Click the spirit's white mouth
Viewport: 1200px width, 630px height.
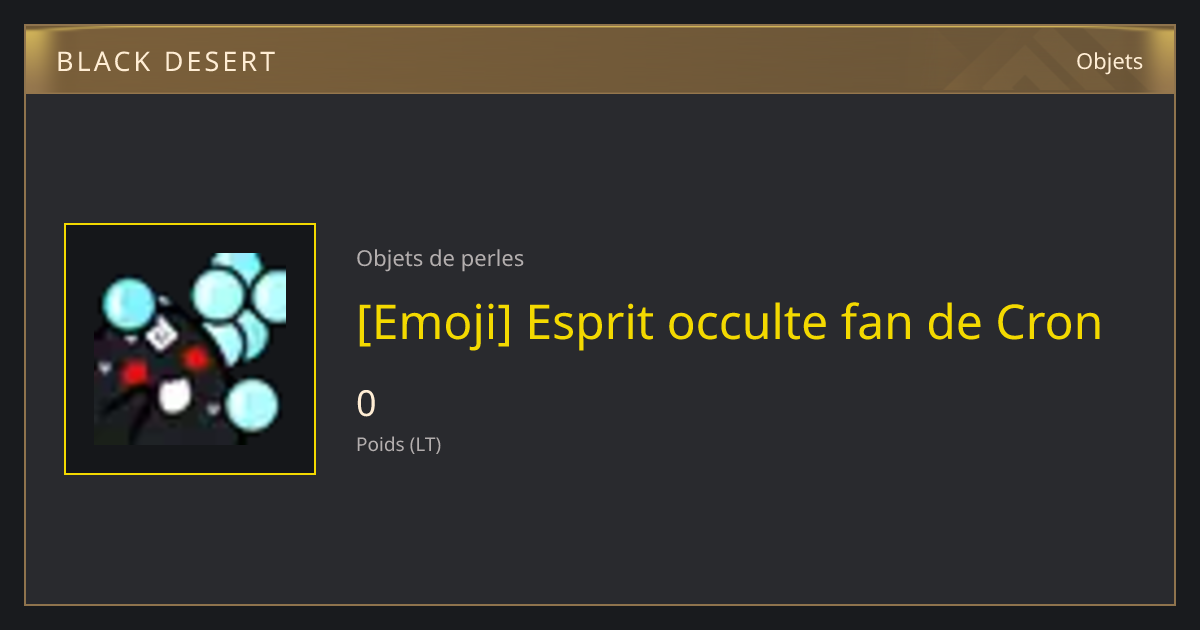[174, 396]
